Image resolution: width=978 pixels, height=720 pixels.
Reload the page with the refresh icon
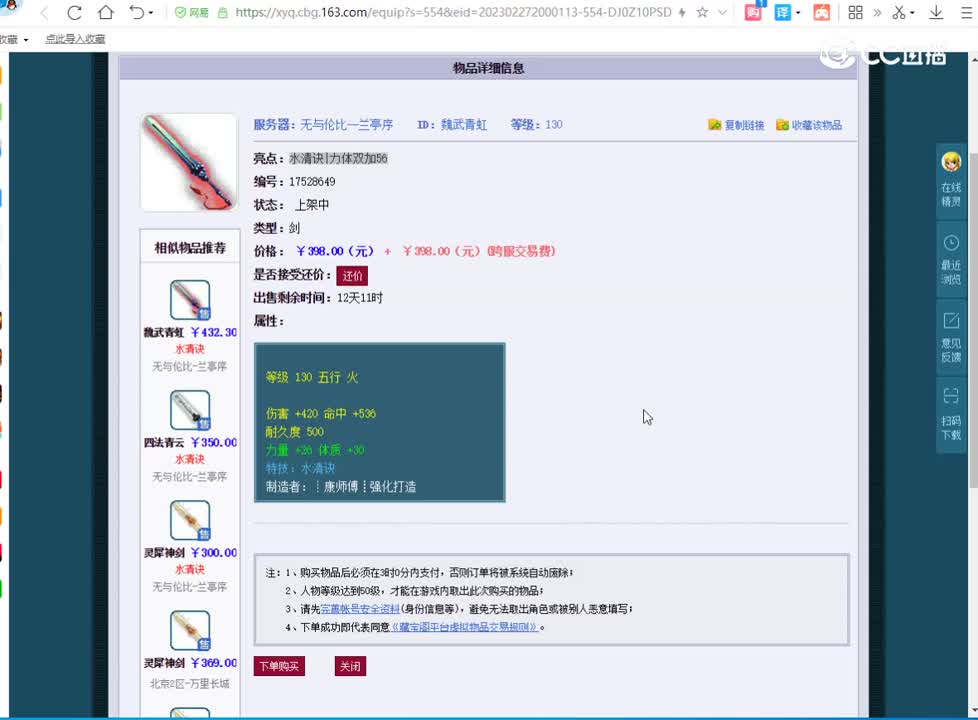tap(74, 12)
